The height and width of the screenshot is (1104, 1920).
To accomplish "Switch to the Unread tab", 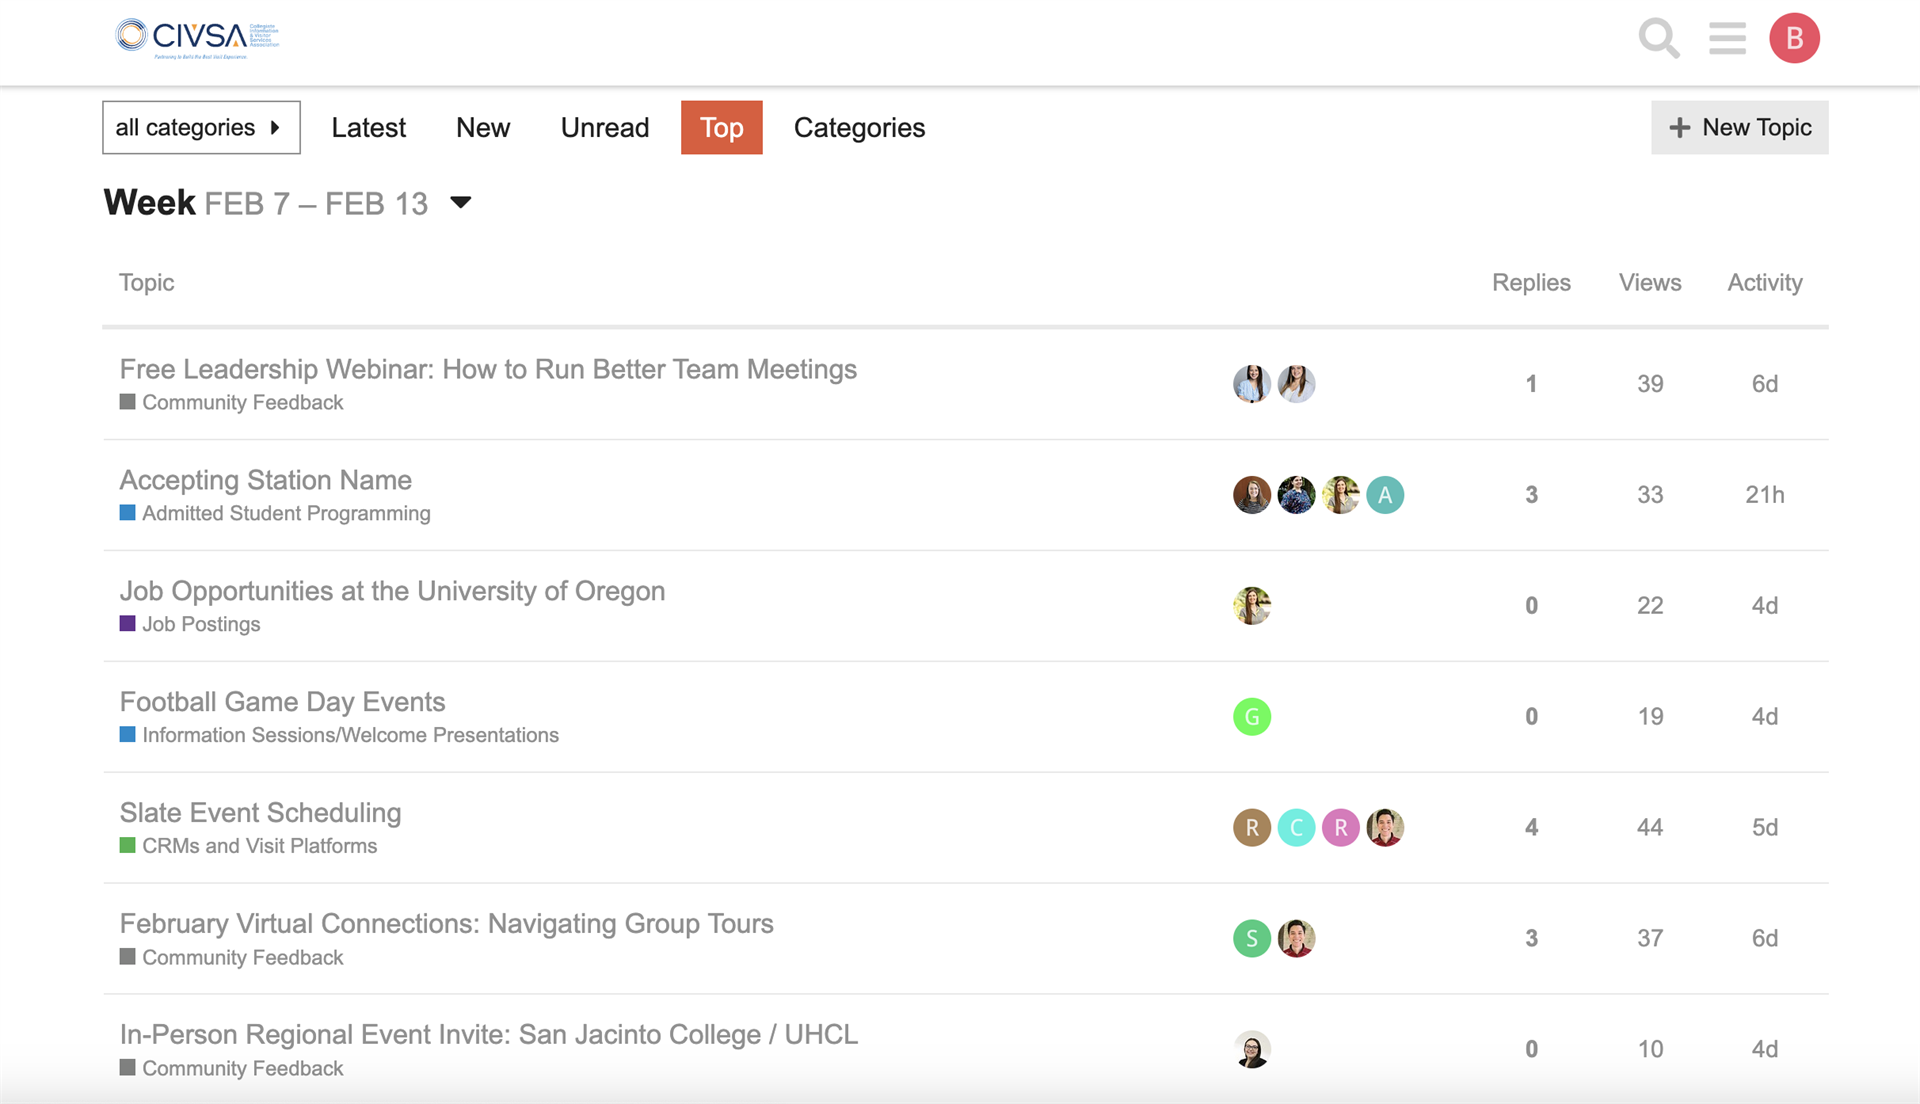I will 604,128.
